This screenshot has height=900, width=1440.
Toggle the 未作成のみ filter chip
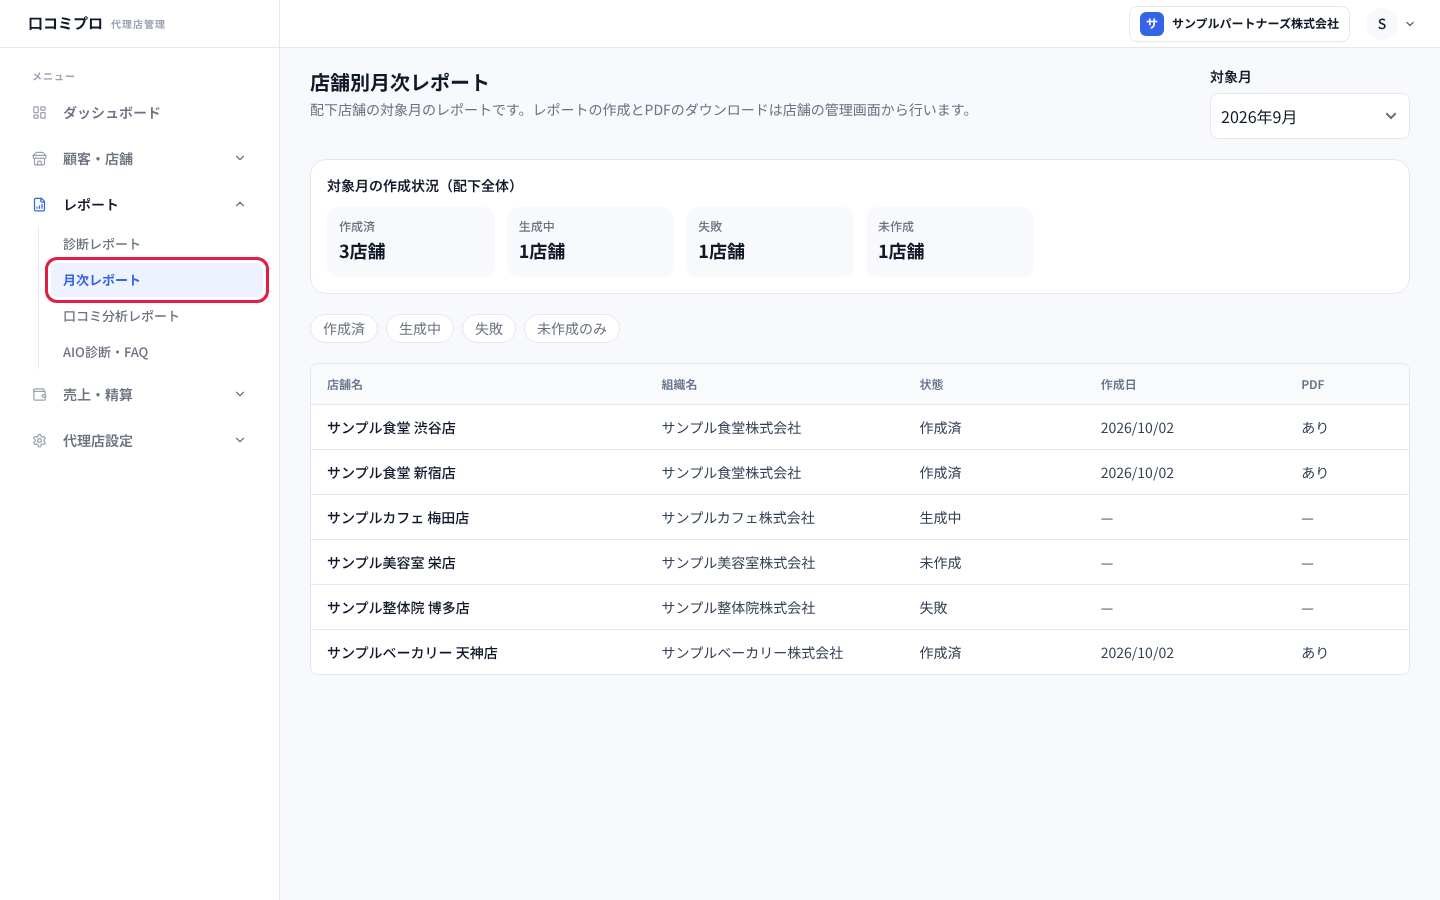[x=572, y=328]
